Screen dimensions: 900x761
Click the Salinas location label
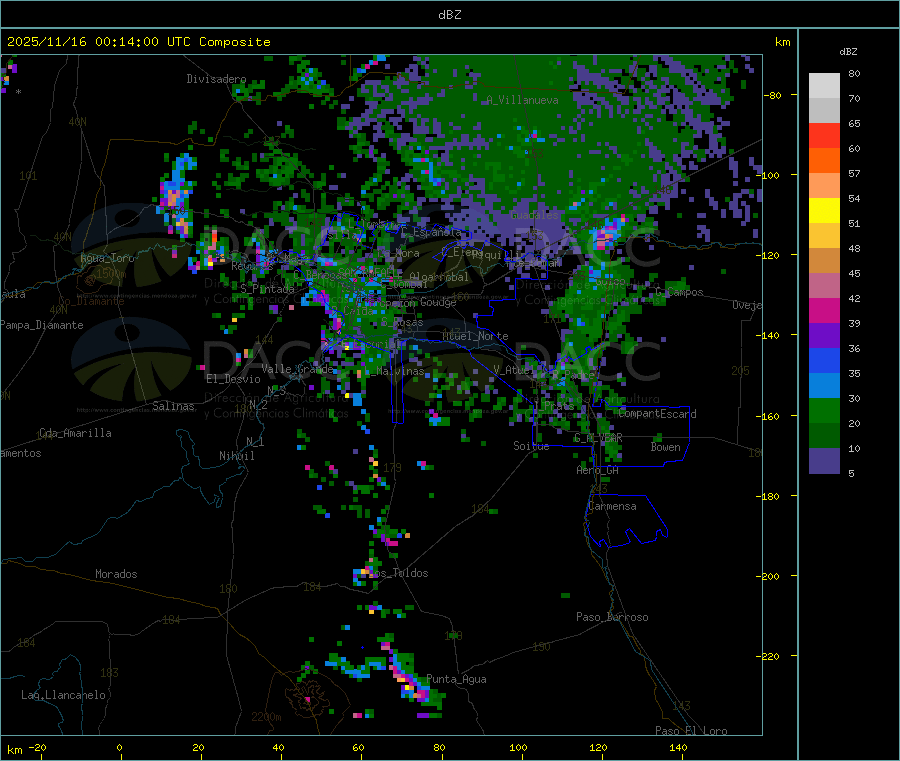[x=173, y=406]
